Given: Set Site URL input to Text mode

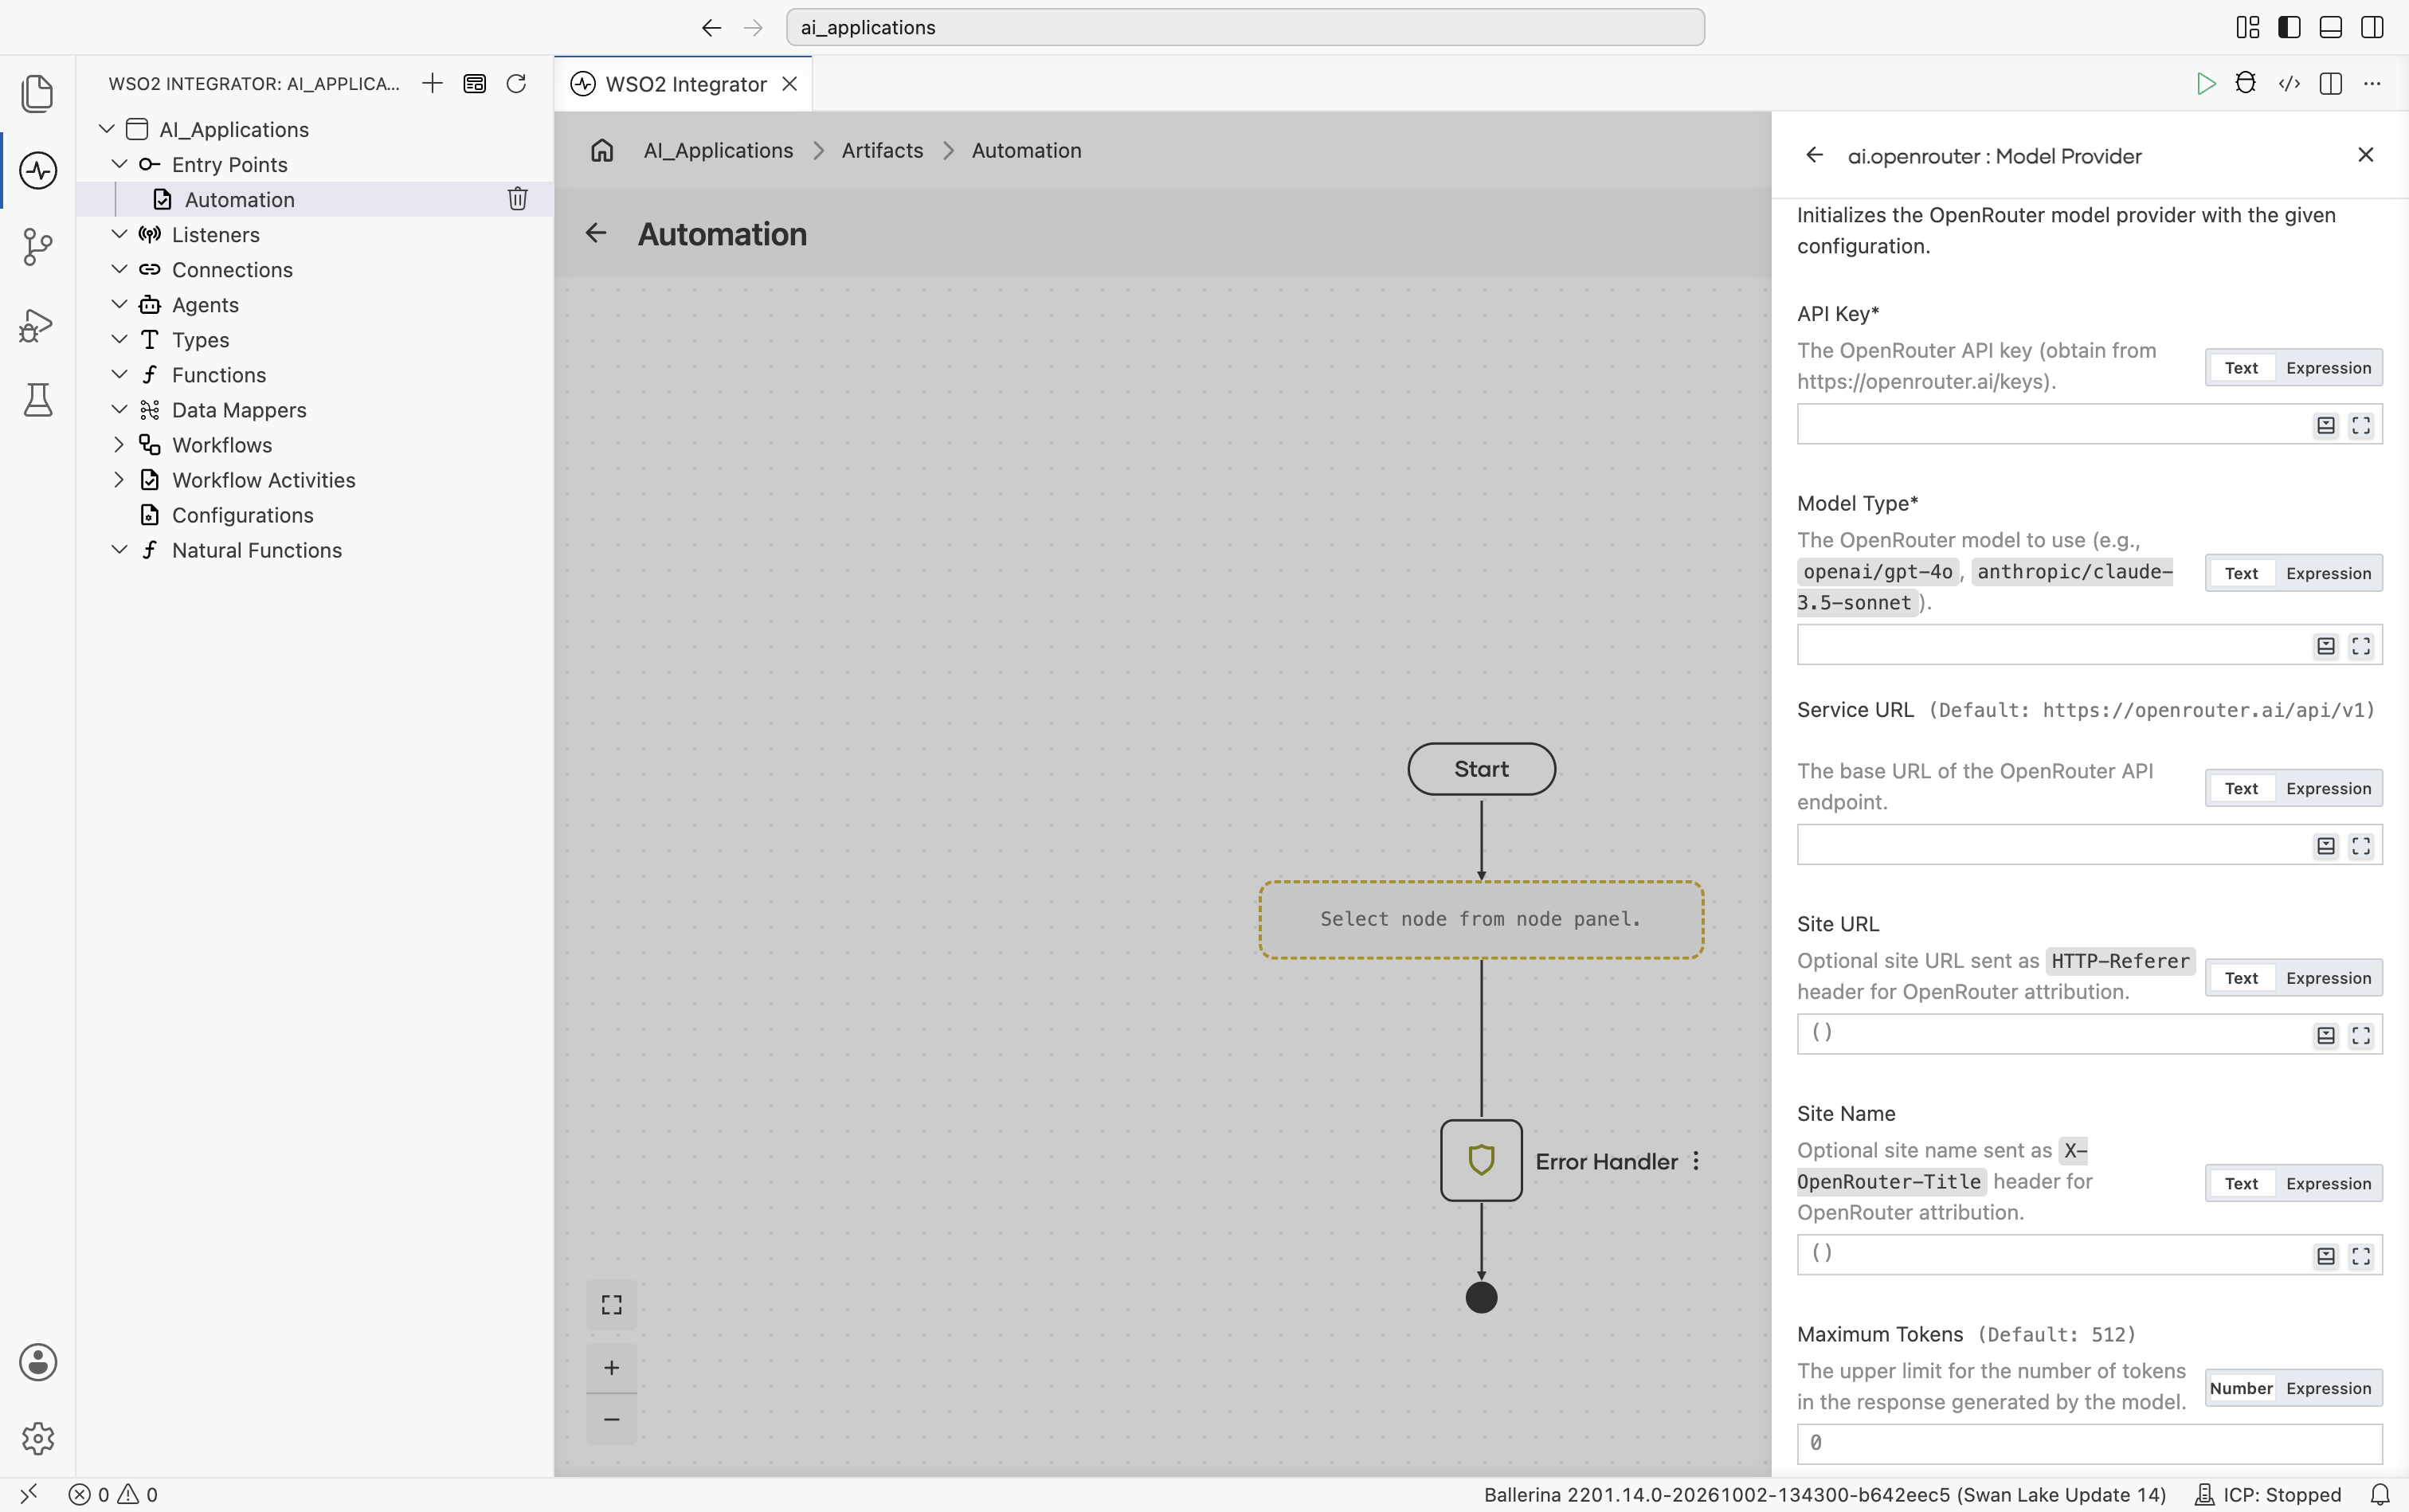Looking at the screenshot, I should pyautogui.click(x=2241, y=978).
